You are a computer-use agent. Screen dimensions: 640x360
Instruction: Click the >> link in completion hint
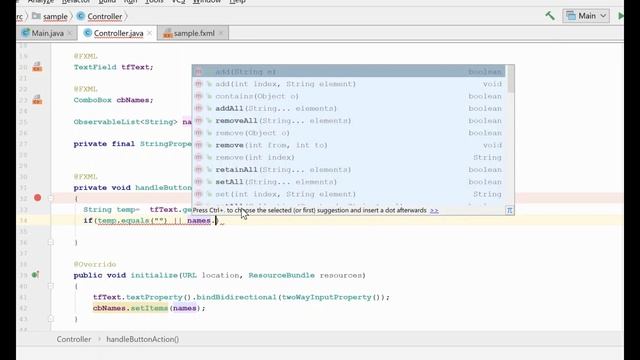pyautogui.click(x=434, y=211)
